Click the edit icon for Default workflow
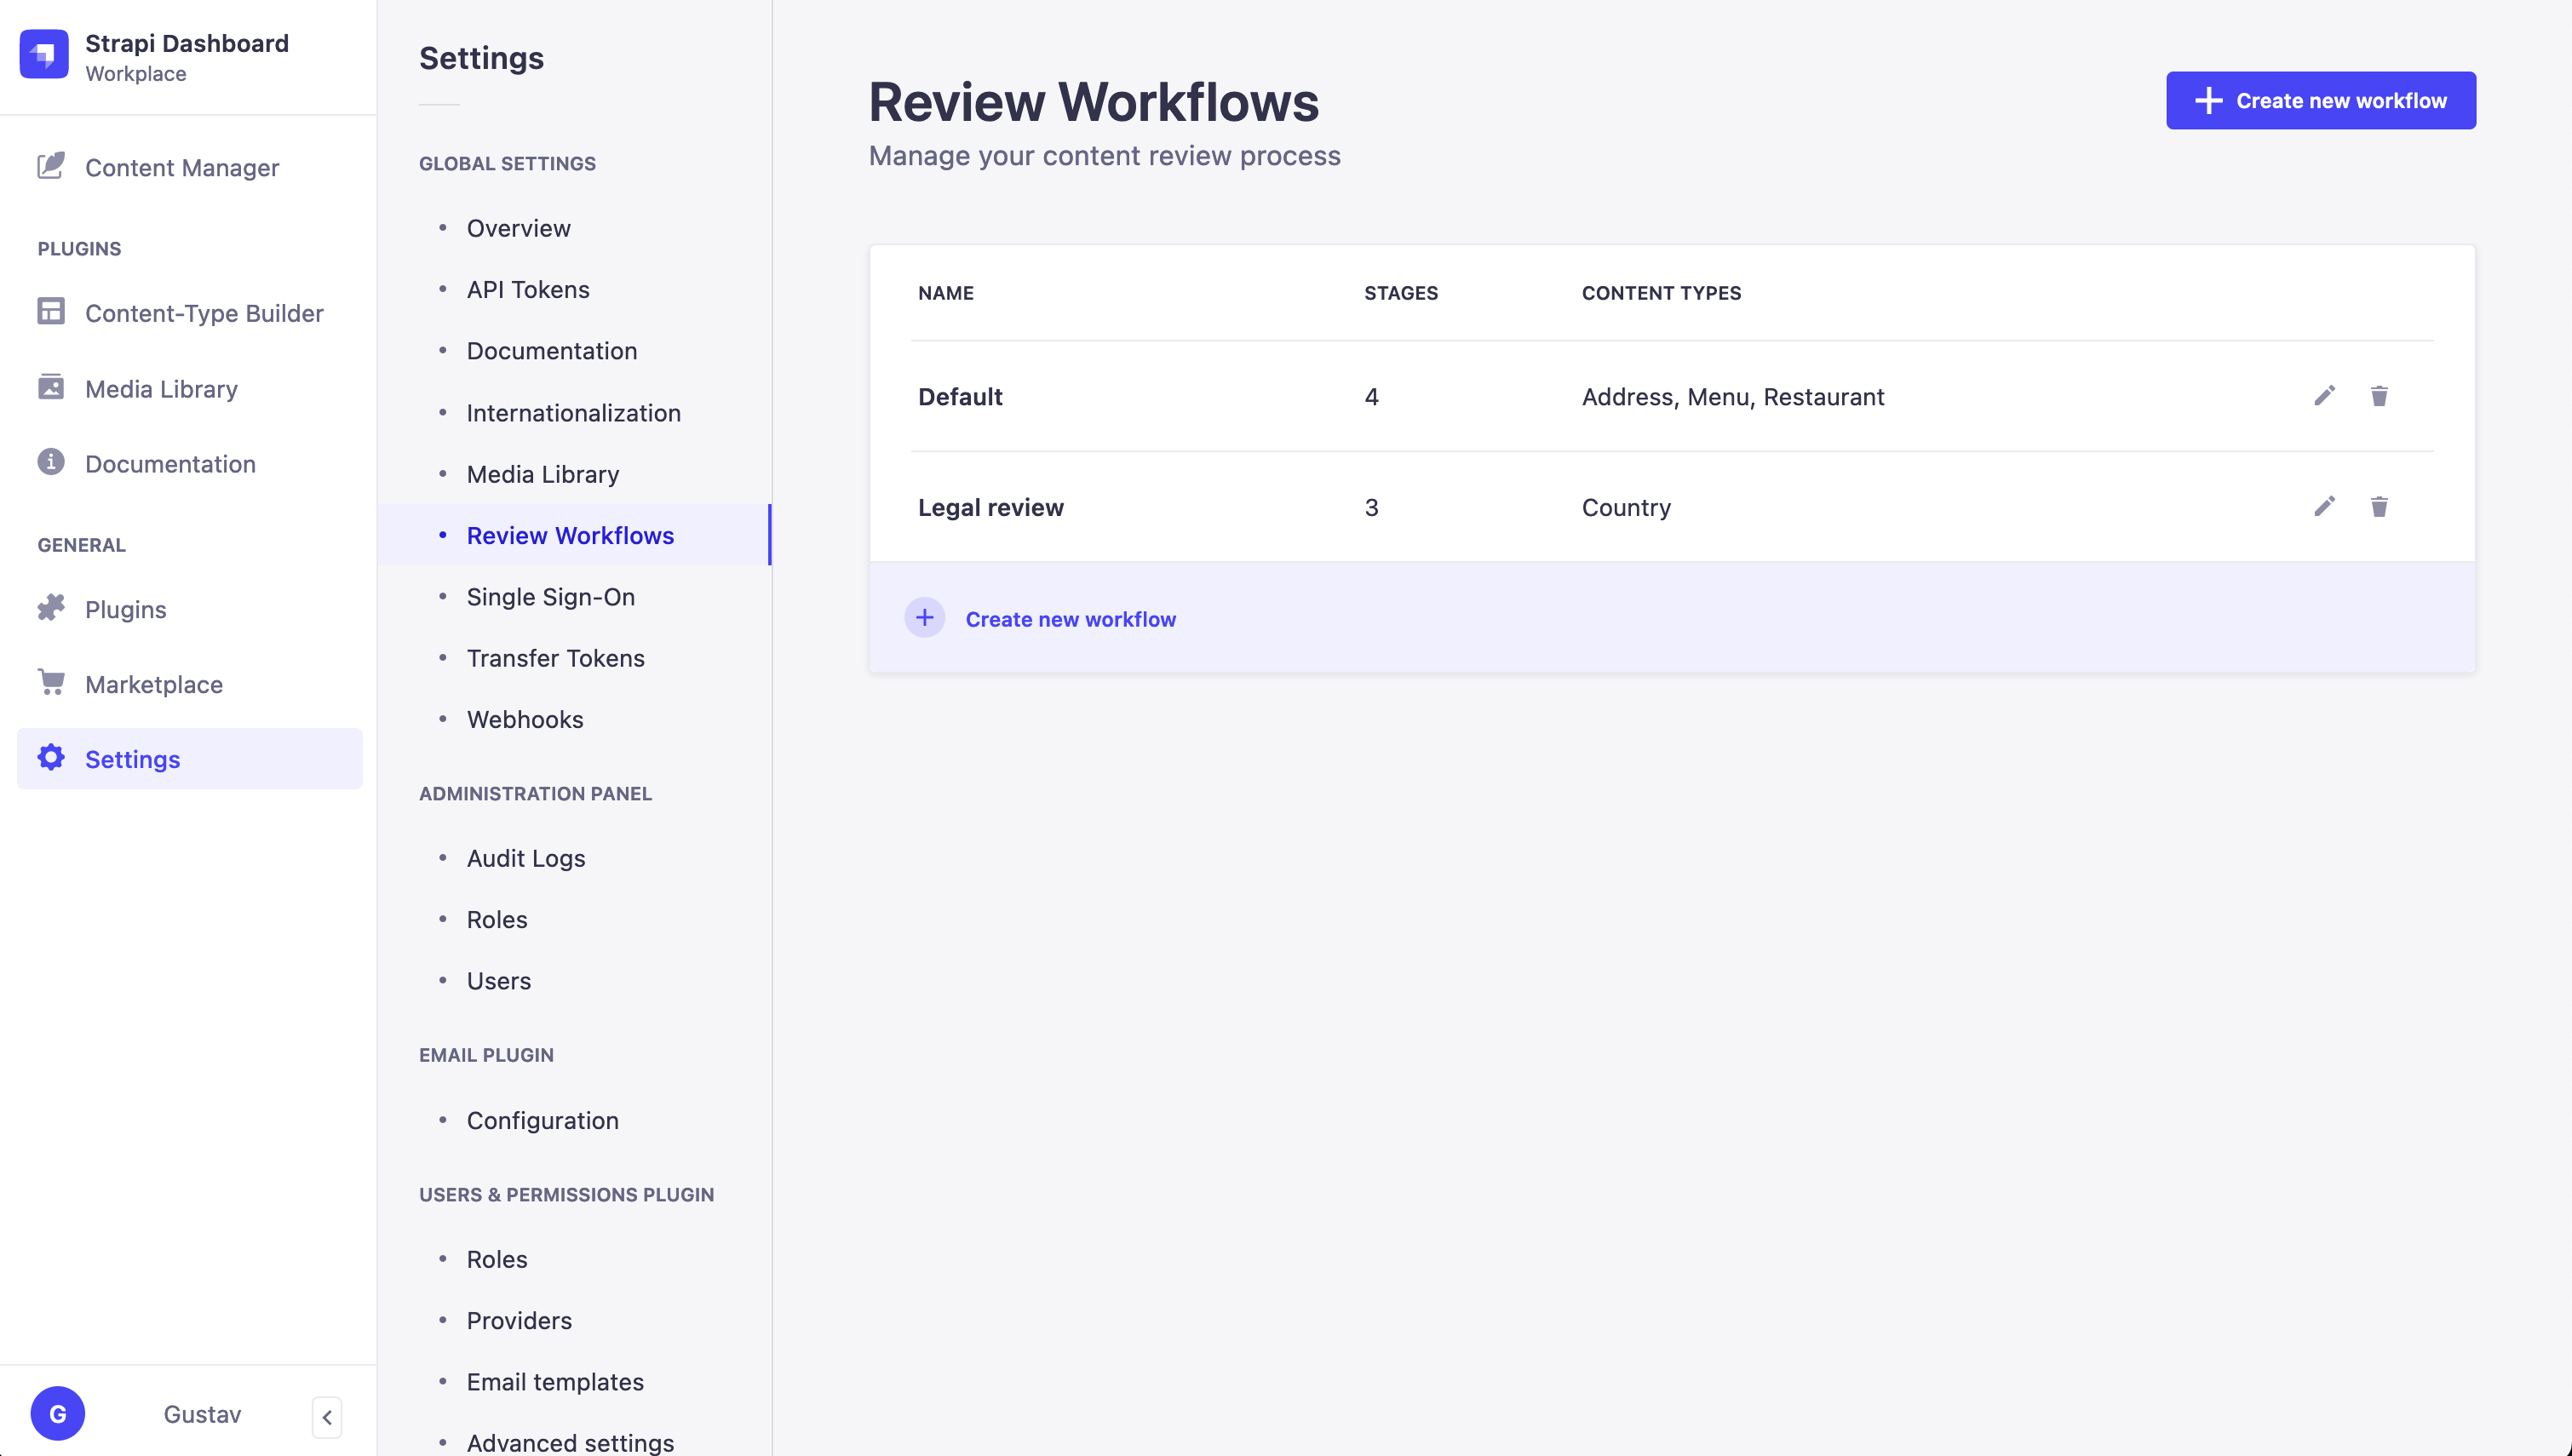 (x=2325, y=396)
